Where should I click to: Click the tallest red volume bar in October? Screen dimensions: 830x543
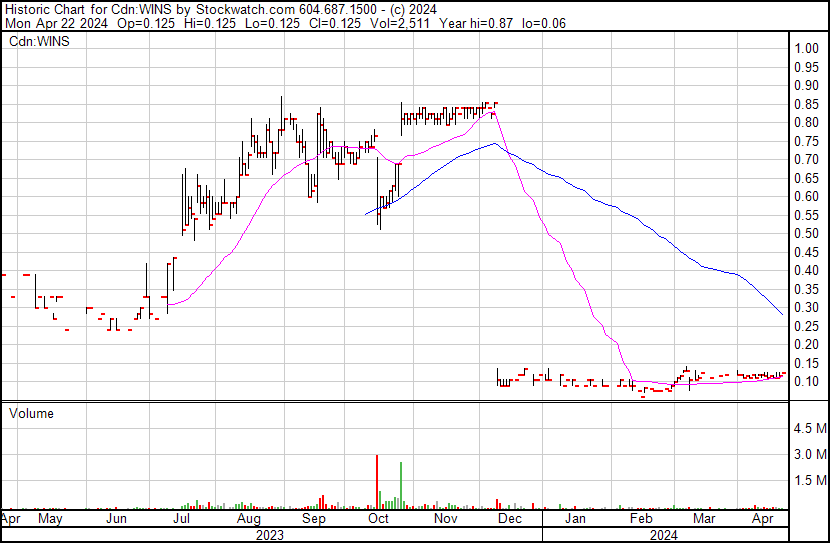[377, 482]
